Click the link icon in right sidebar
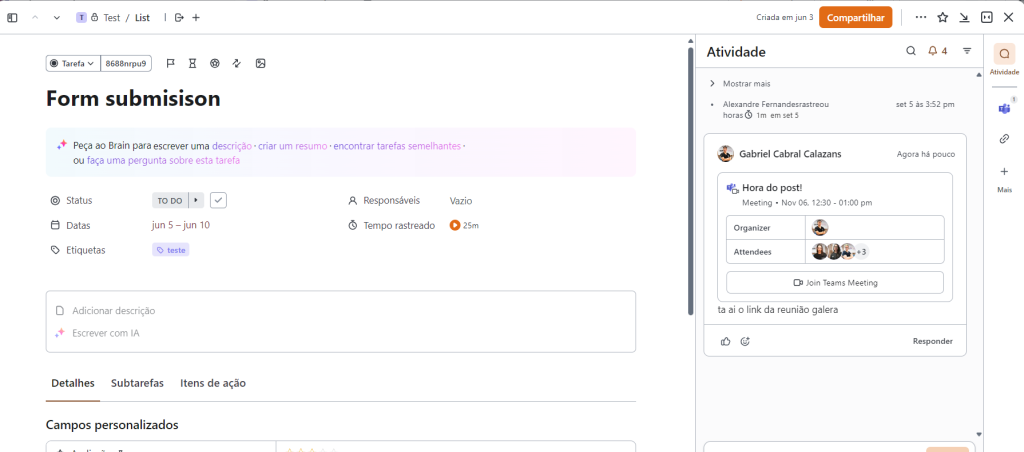 [x=1004, y=139]
